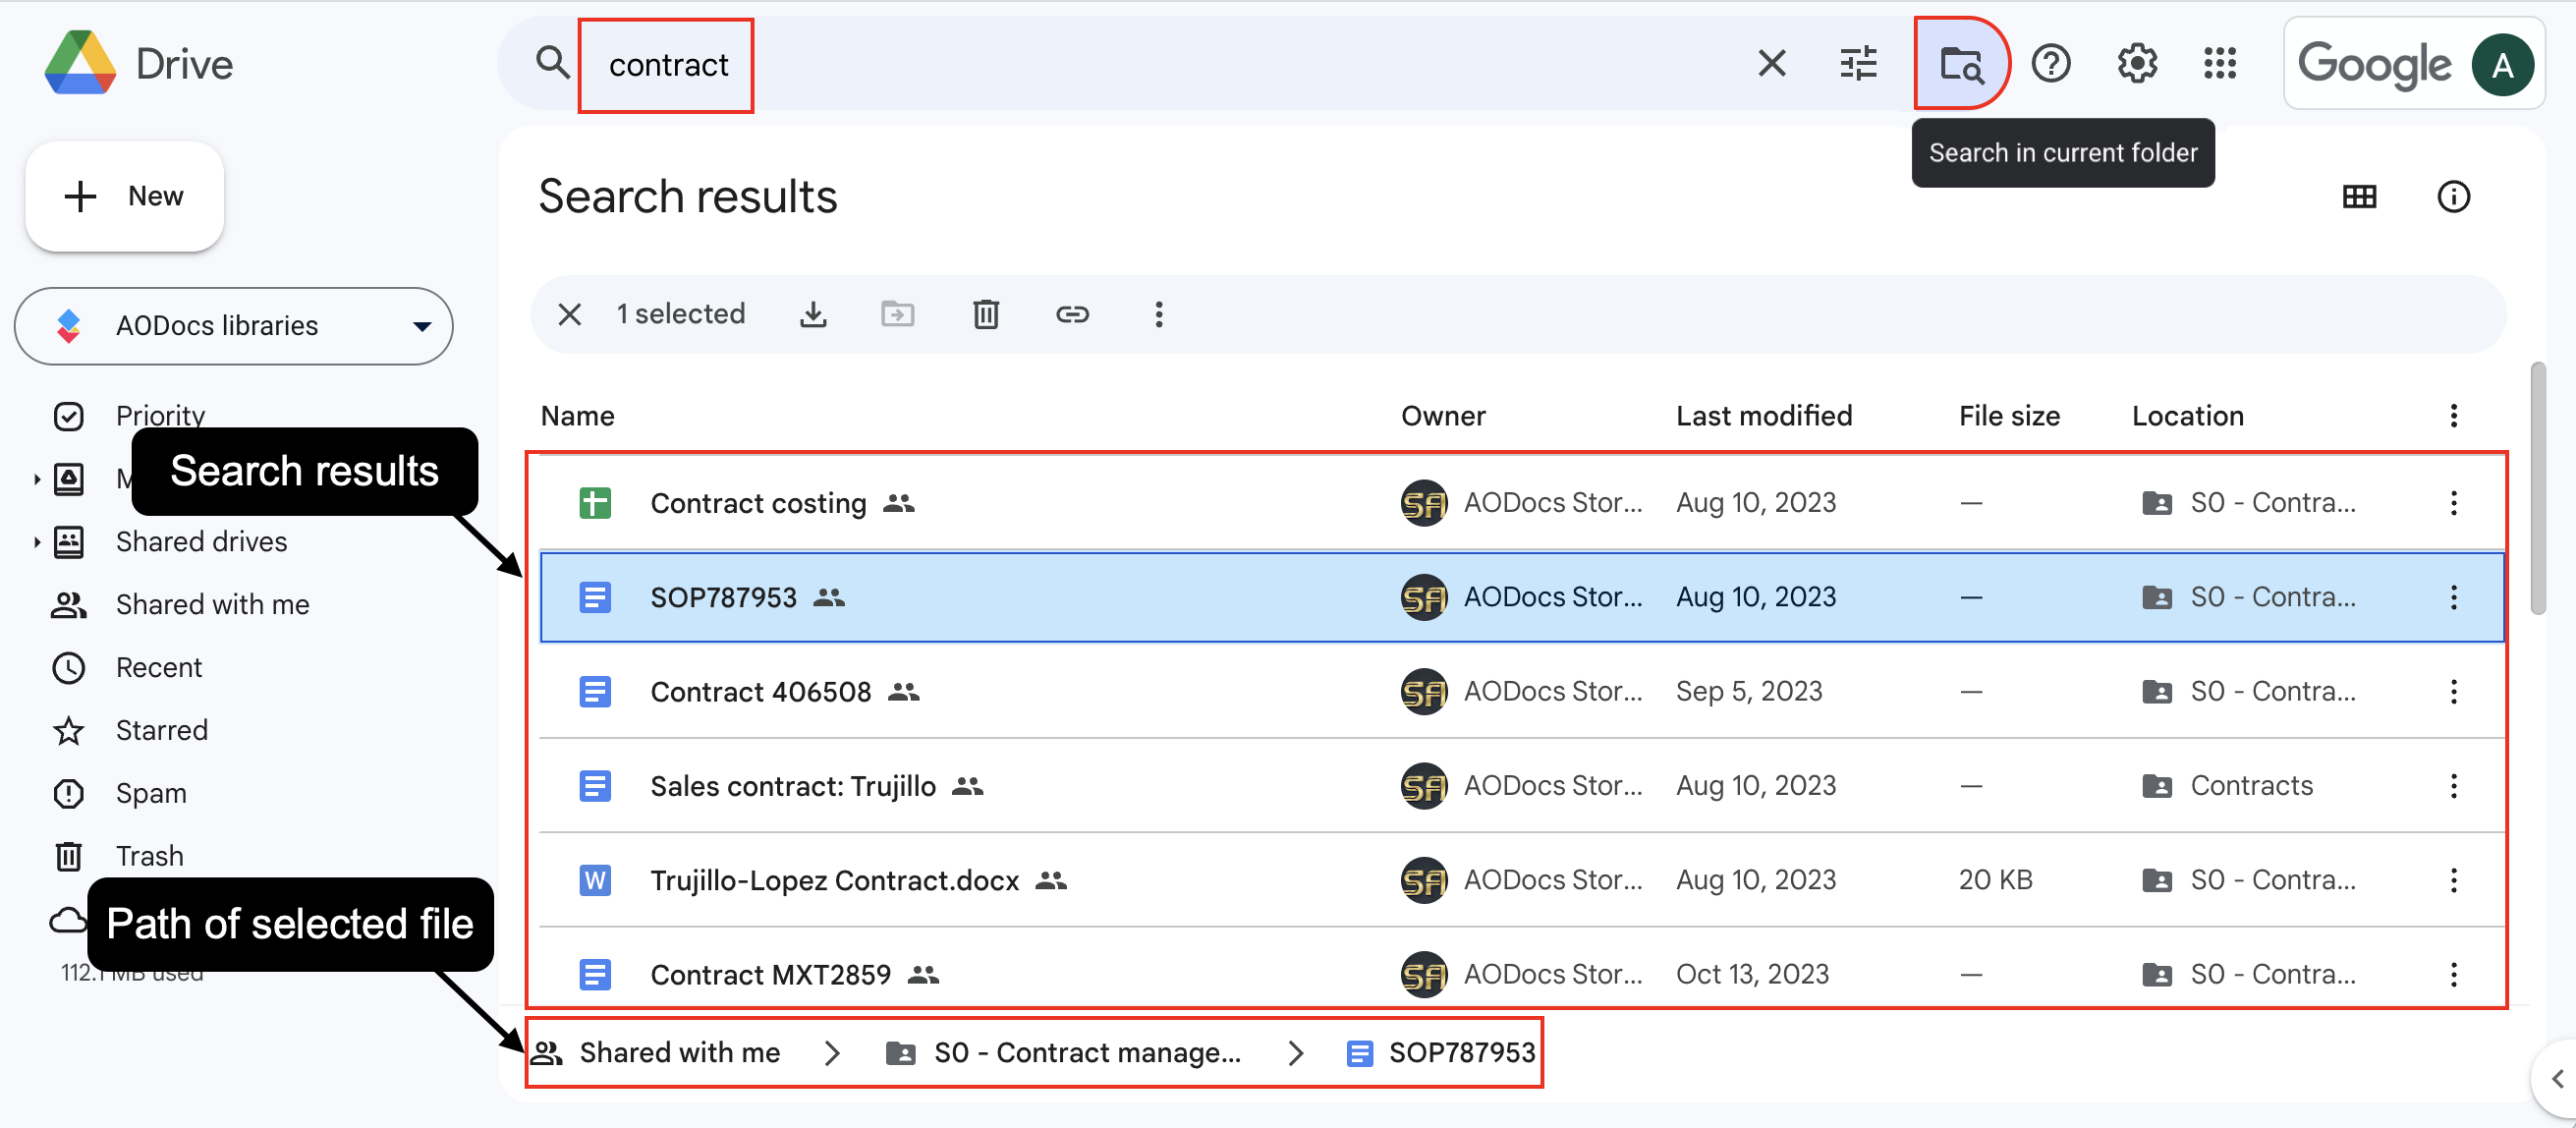
Task: Click AODocs Stor... owner of Contract 406508
Action: click(x=1521, y=691)
